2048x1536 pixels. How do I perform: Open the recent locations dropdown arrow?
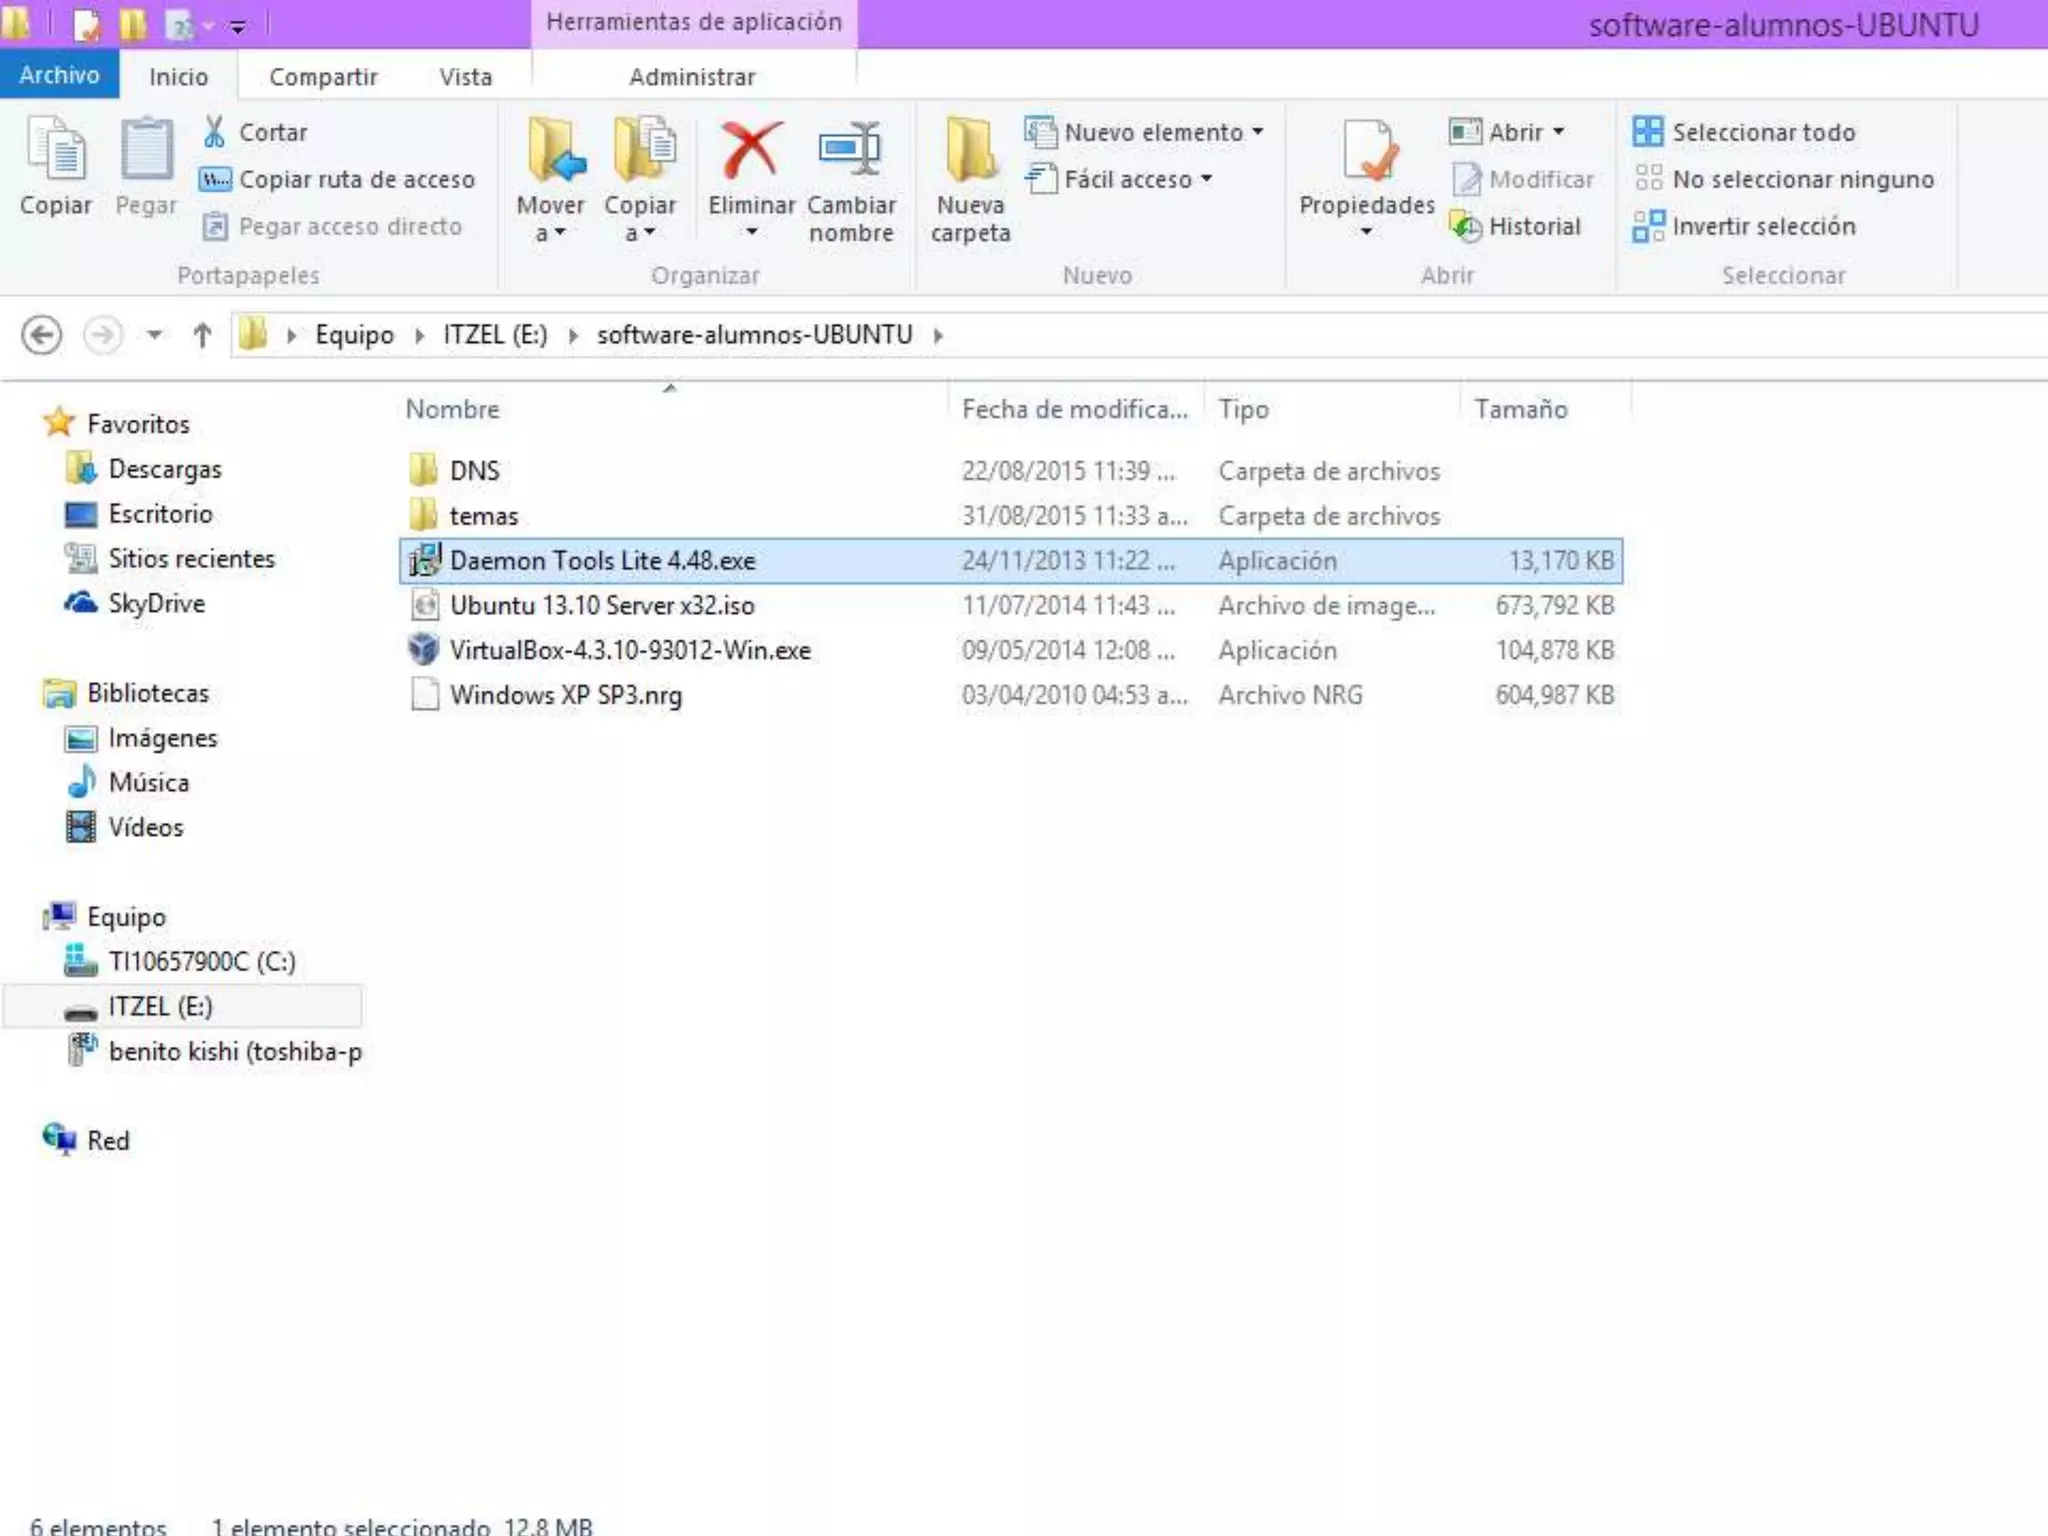(154, 335)
